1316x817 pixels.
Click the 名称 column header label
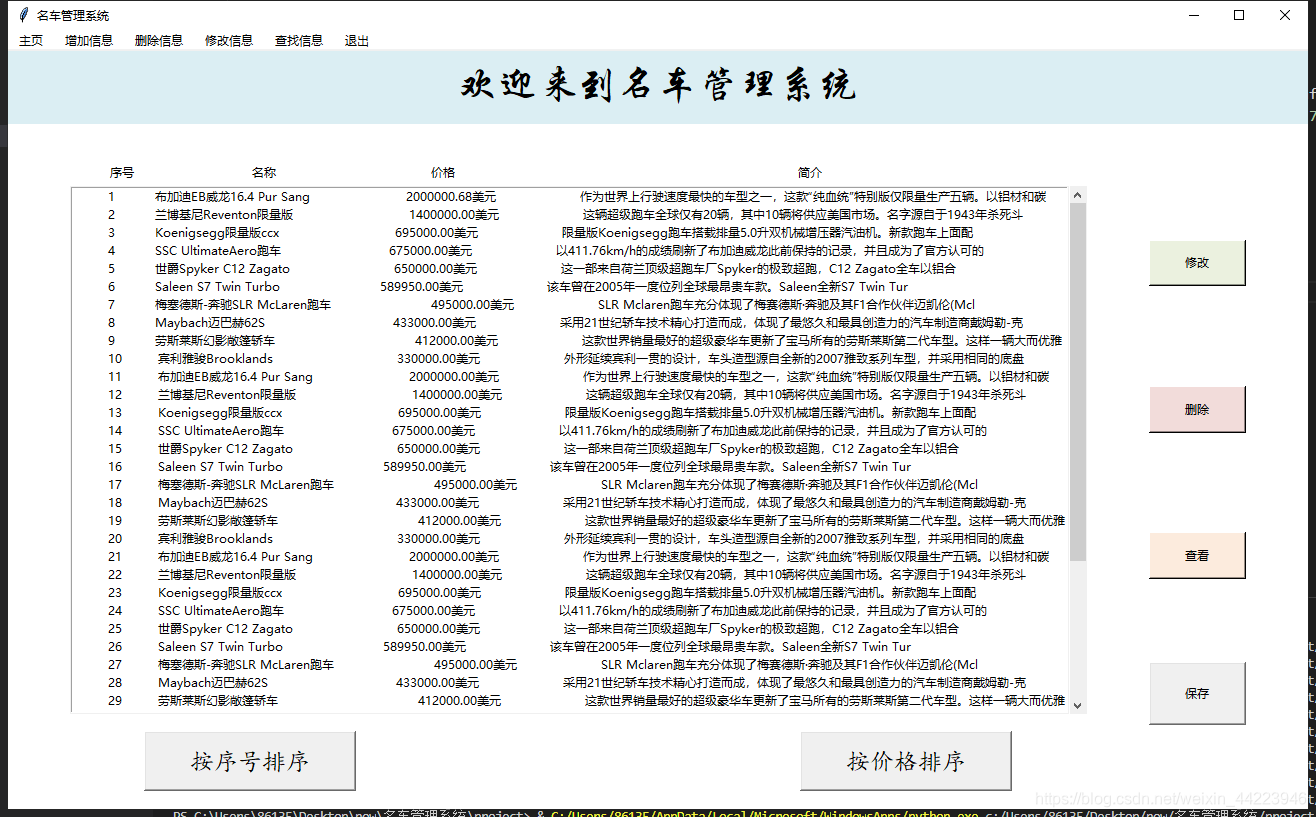pyautogui.click(x=264, y=173)
